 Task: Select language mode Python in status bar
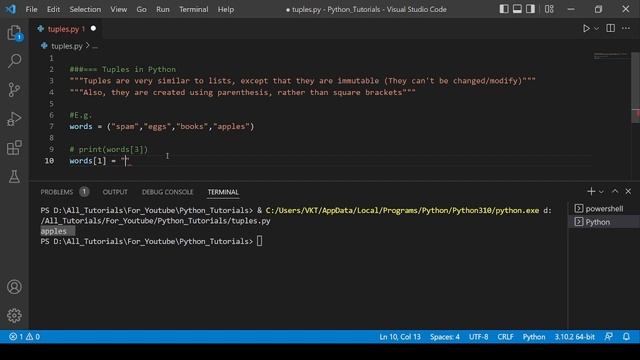coord(534,337)
